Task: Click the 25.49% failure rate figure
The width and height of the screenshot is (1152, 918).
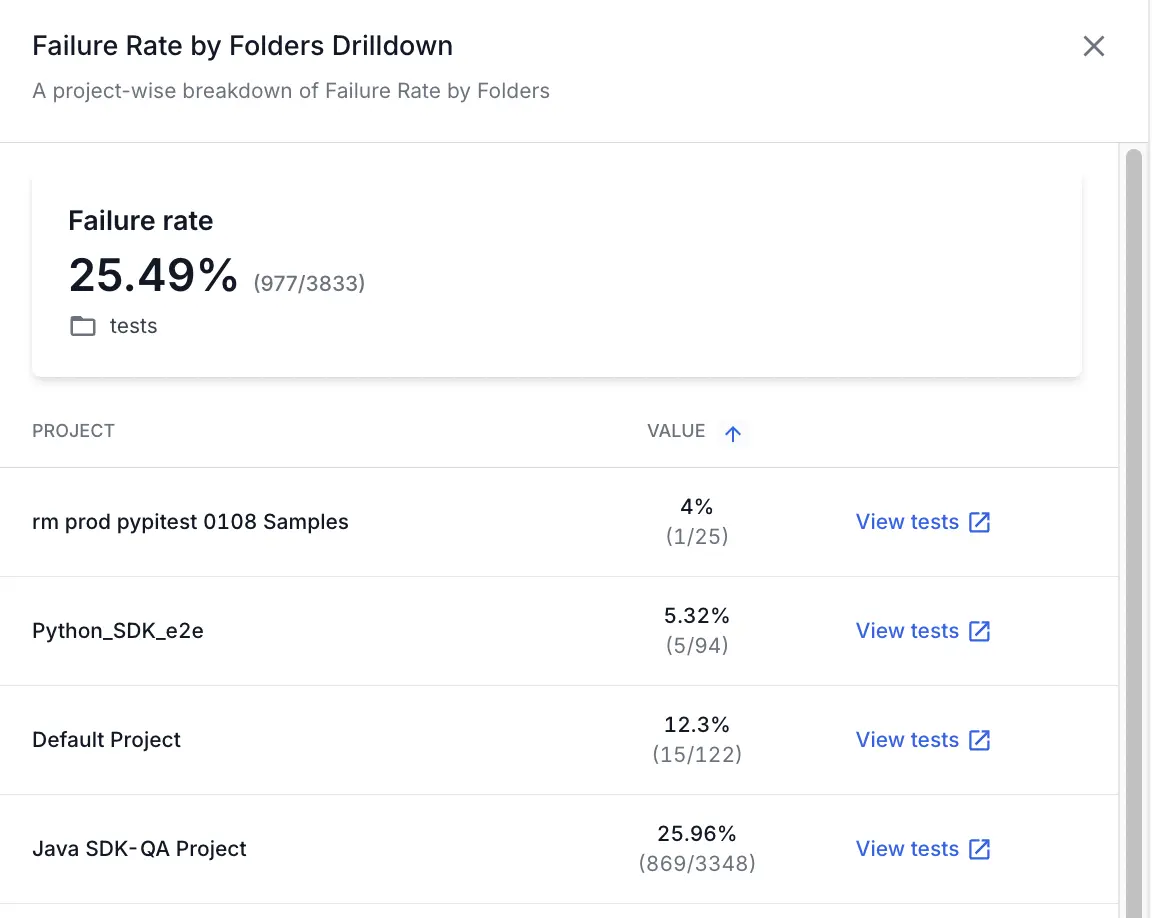Action: tap(153, 275)
